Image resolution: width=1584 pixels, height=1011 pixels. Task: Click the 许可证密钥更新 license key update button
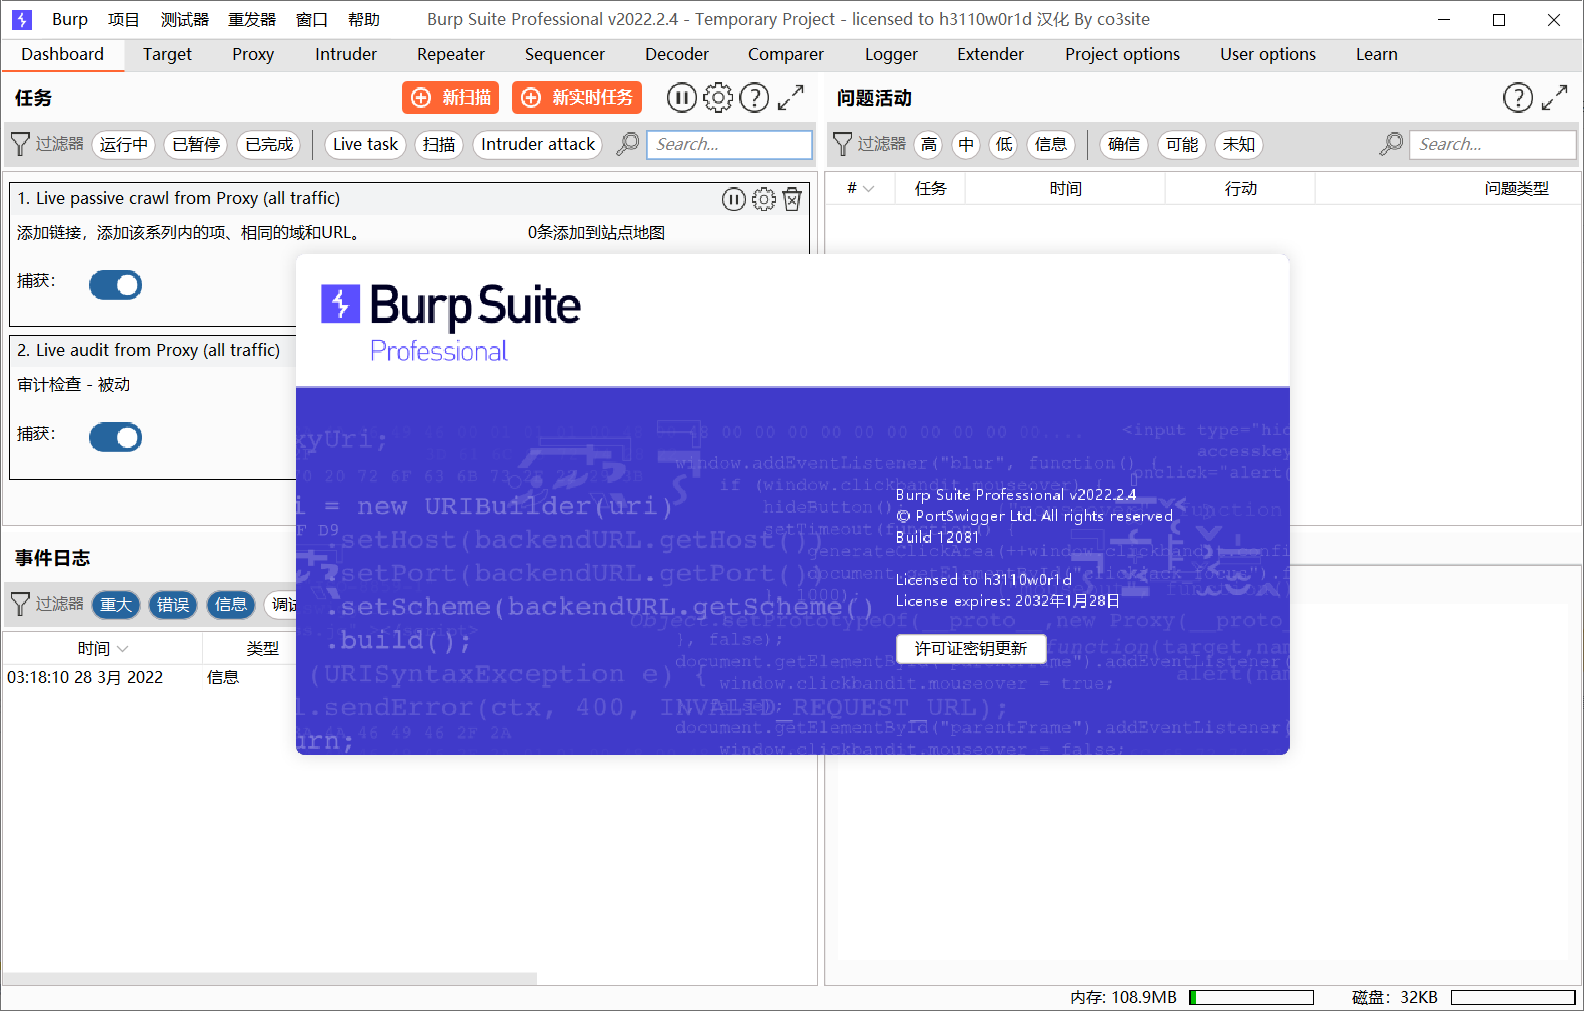coord(971,649)
